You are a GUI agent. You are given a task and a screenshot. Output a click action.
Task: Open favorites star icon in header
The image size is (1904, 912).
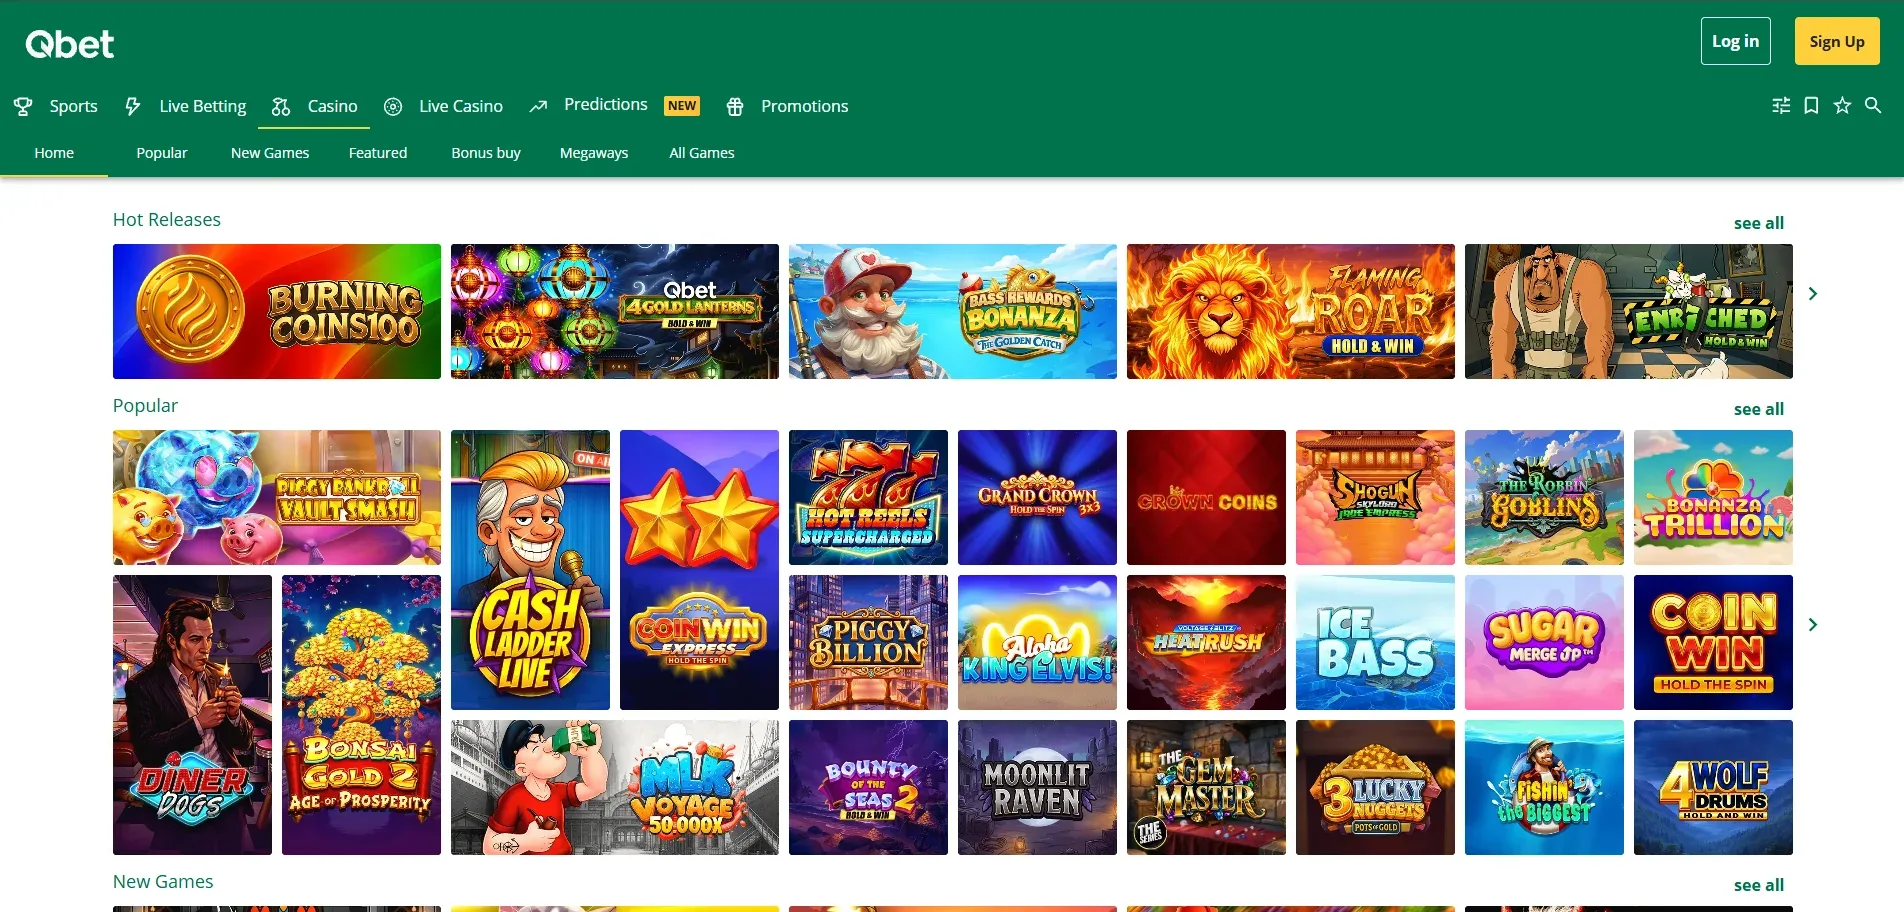click(x=1842, y=105)
